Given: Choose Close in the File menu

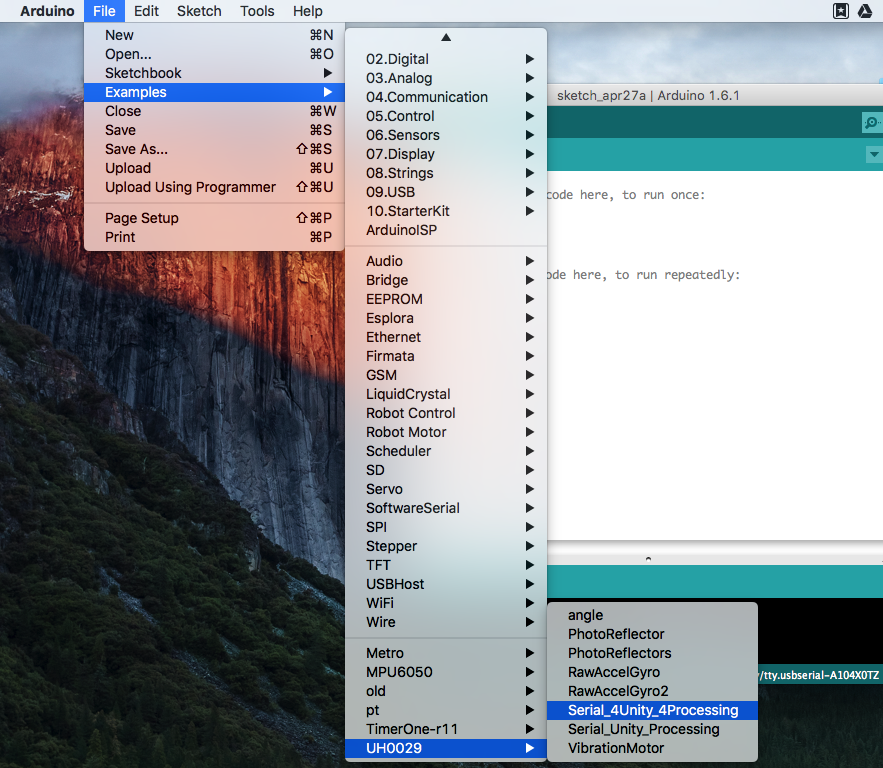Looking at the screenshot, I should [x=214, y=111].
